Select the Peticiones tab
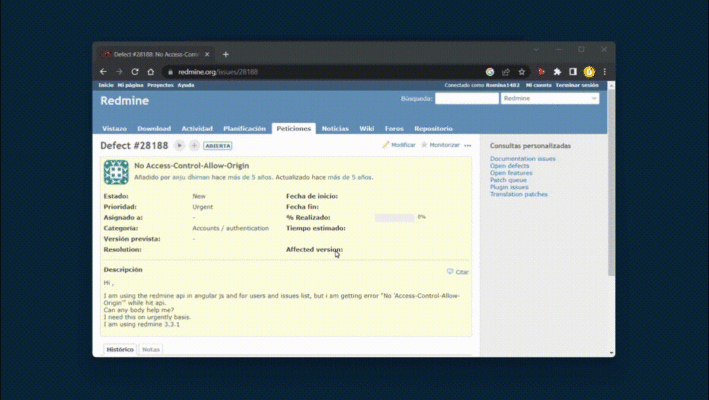709x400 pixels. point(294,129)
